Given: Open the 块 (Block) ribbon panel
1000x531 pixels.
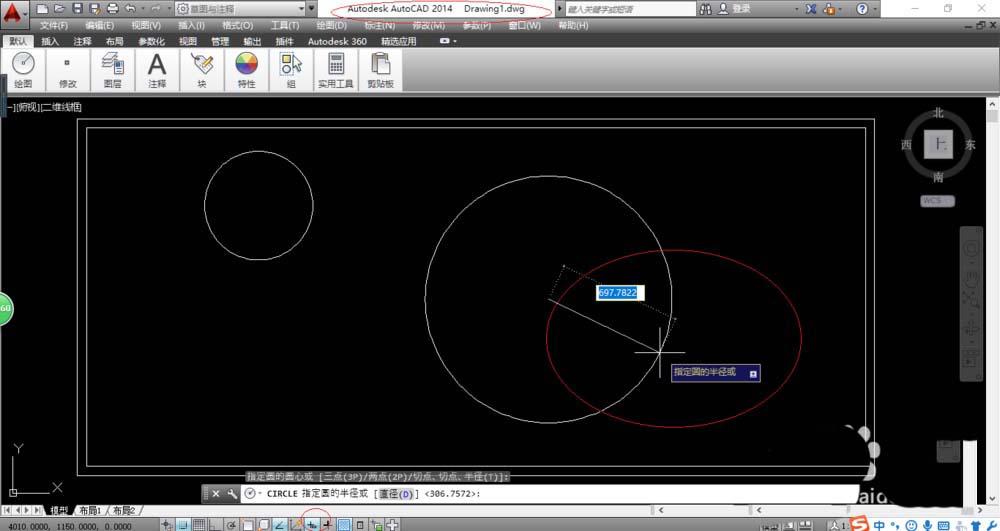Looking at the screenshot, I should click(202, 70).
